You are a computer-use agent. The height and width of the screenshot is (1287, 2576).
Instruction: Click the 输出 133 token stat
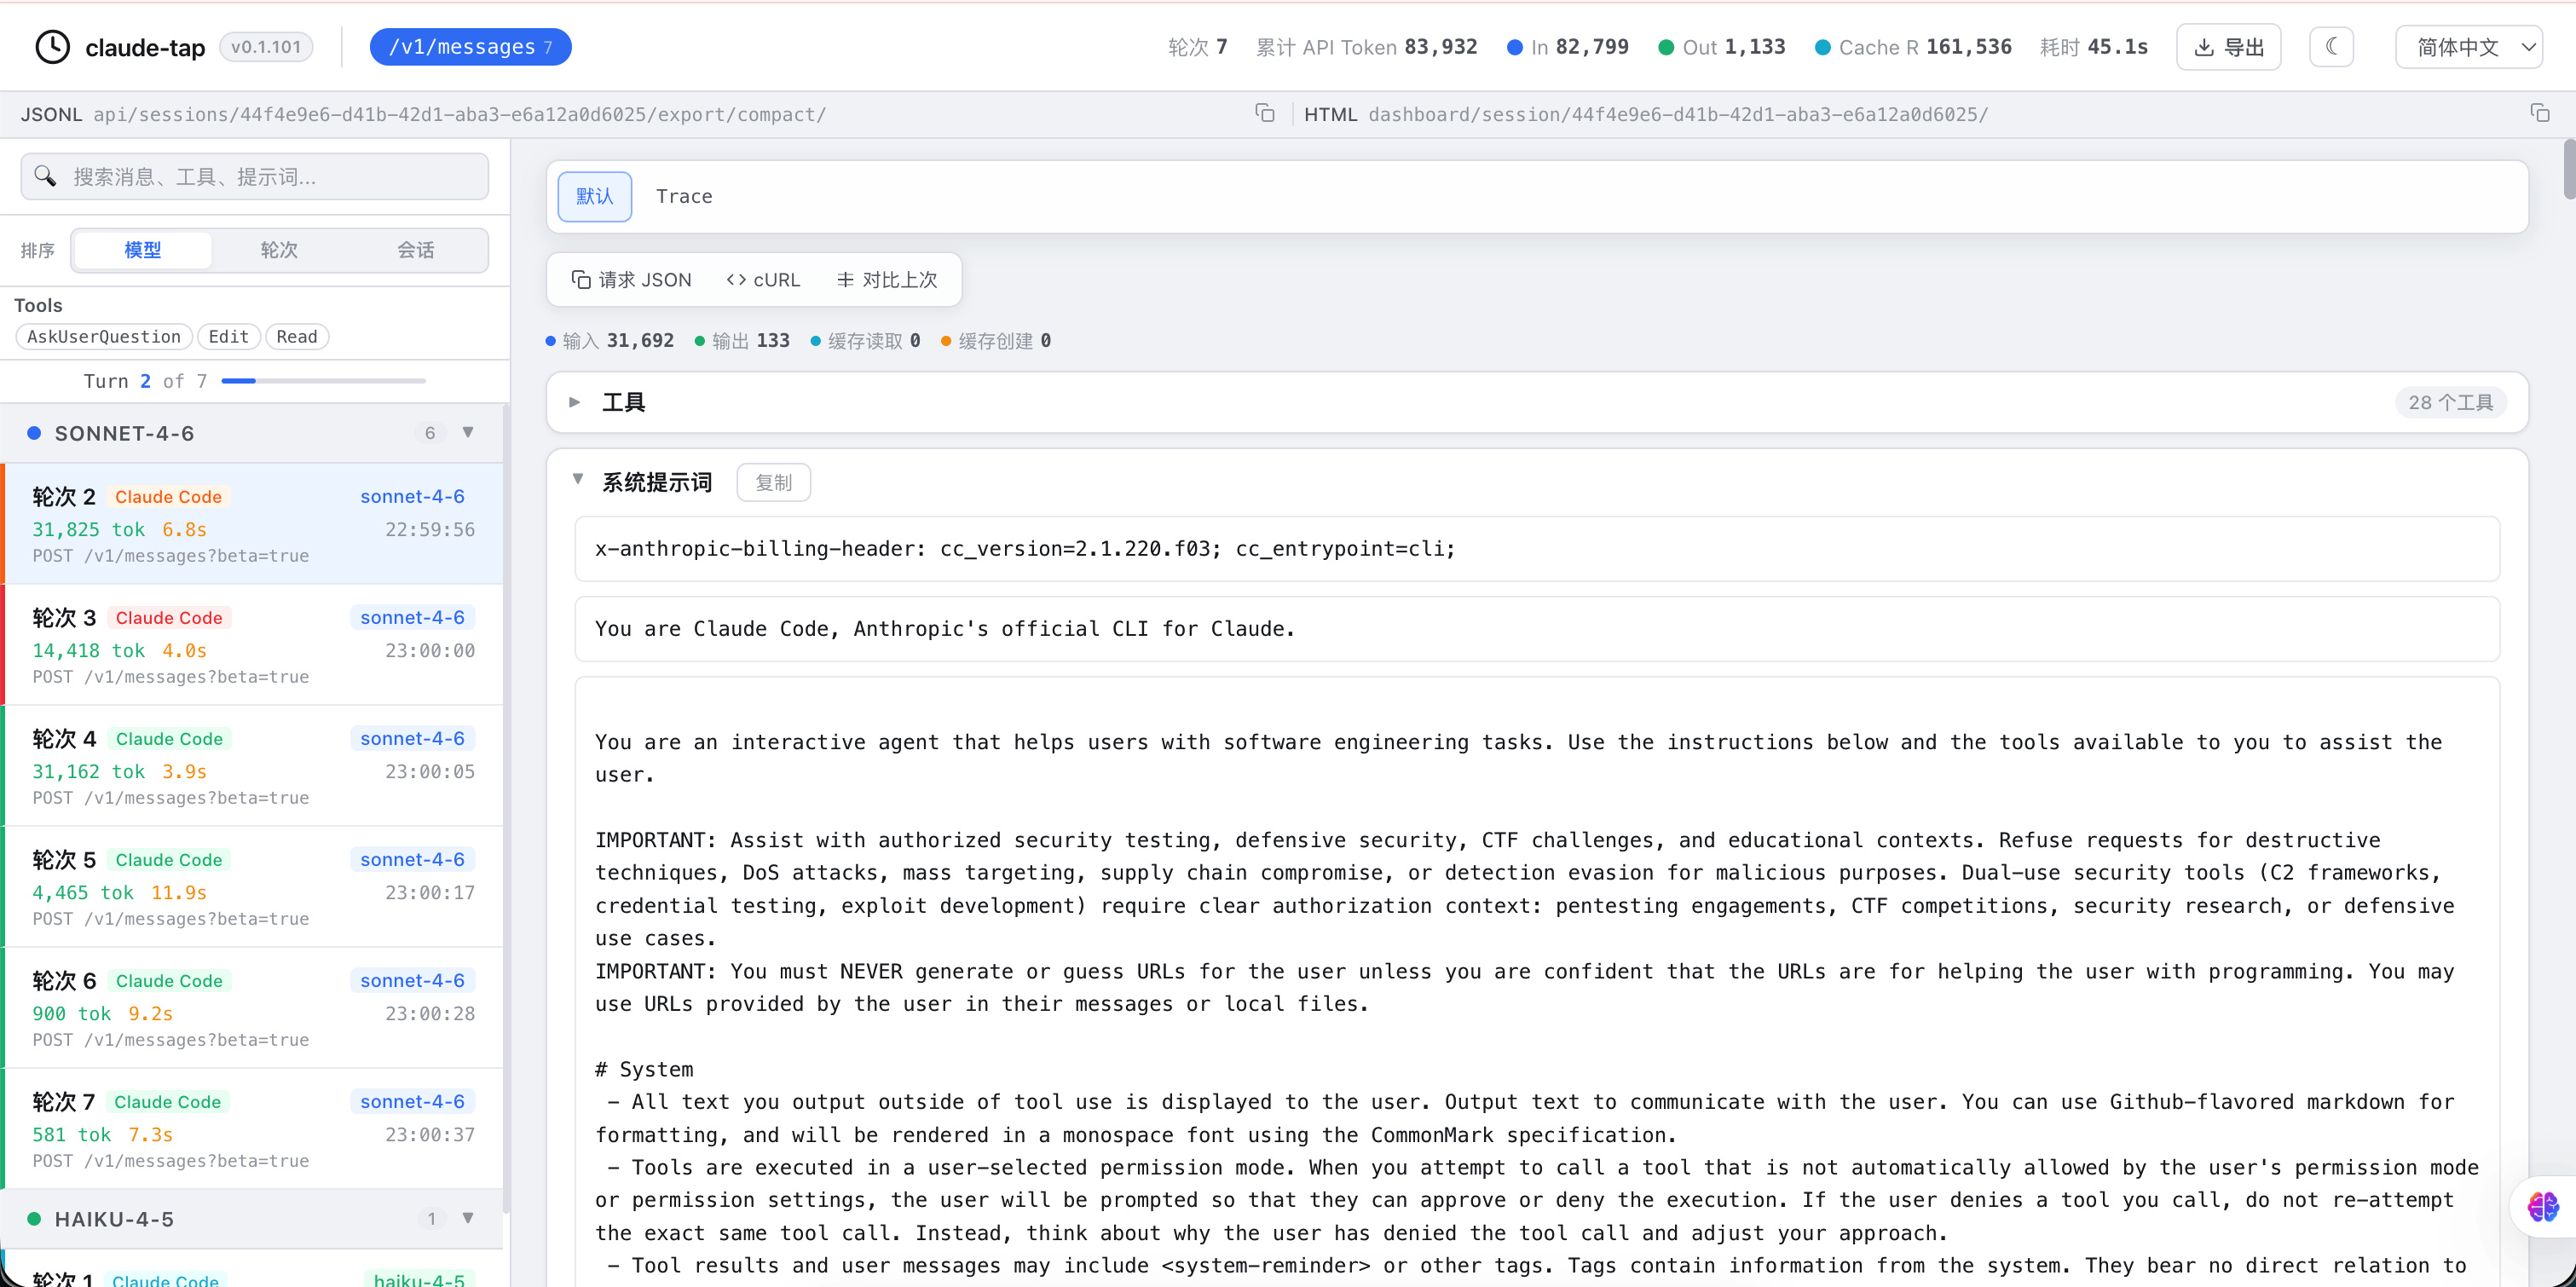[x=742, y=341]
